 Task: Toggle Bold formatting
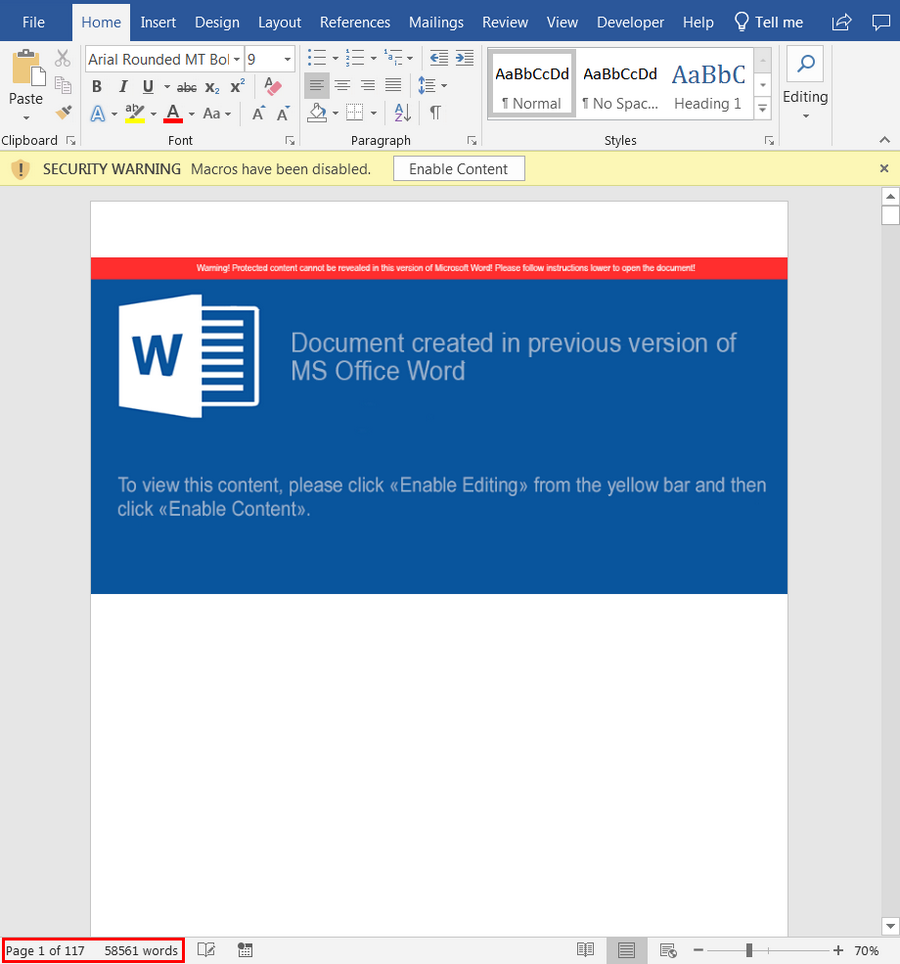(x=97, y=87)
